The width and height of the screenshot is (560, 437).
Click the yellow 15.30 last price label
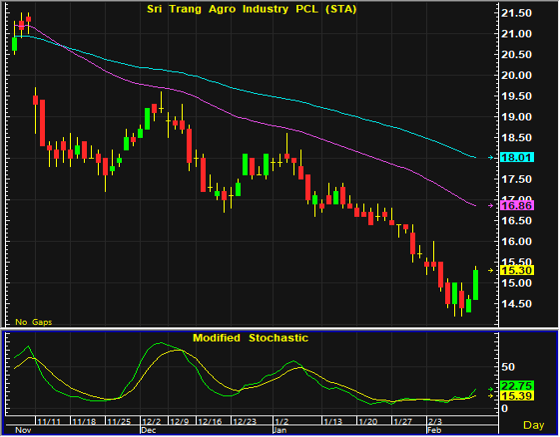click(517, 270)
